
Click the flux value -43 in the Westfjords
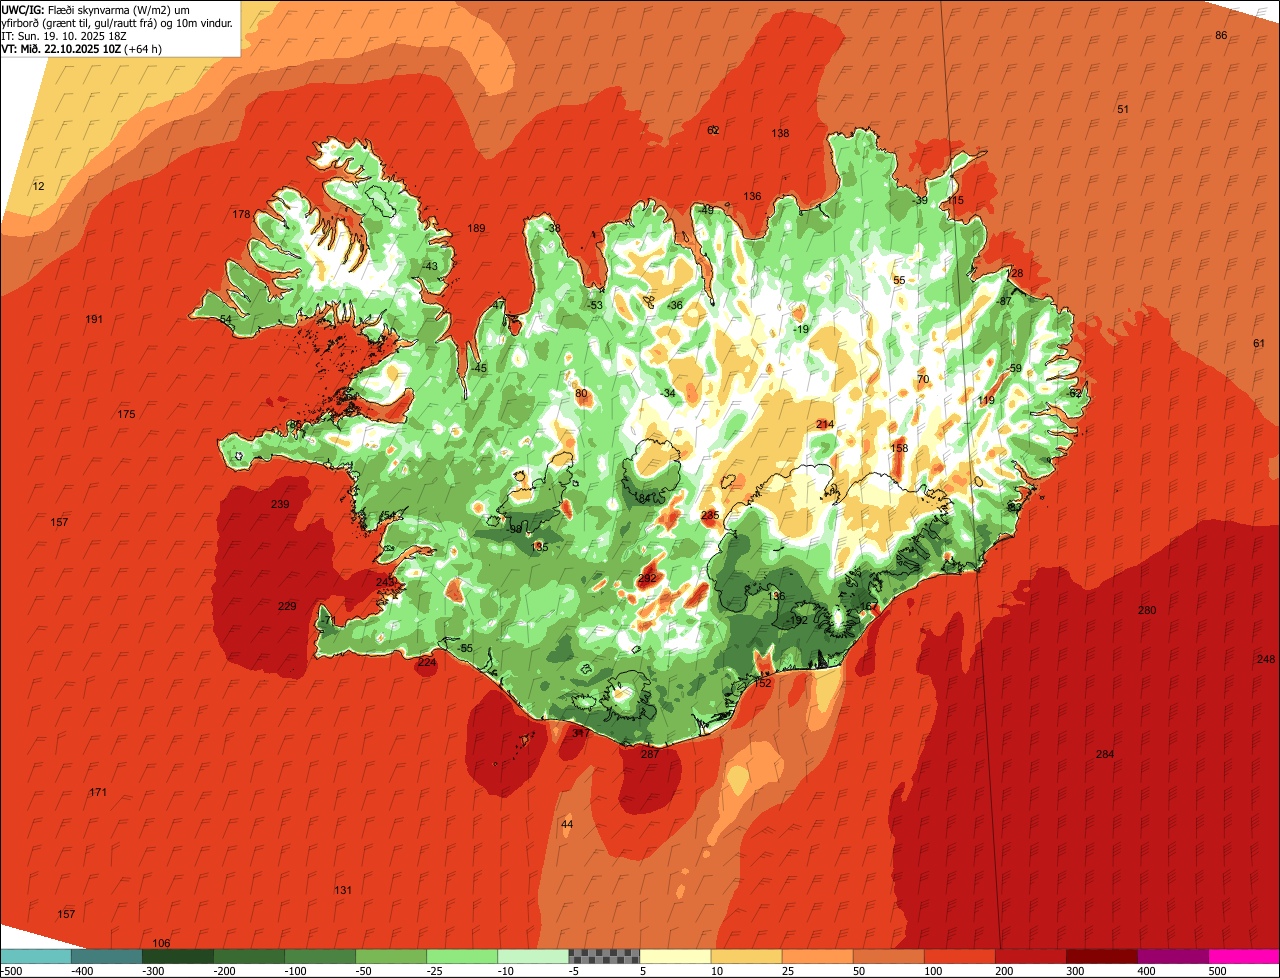(430, 267)
